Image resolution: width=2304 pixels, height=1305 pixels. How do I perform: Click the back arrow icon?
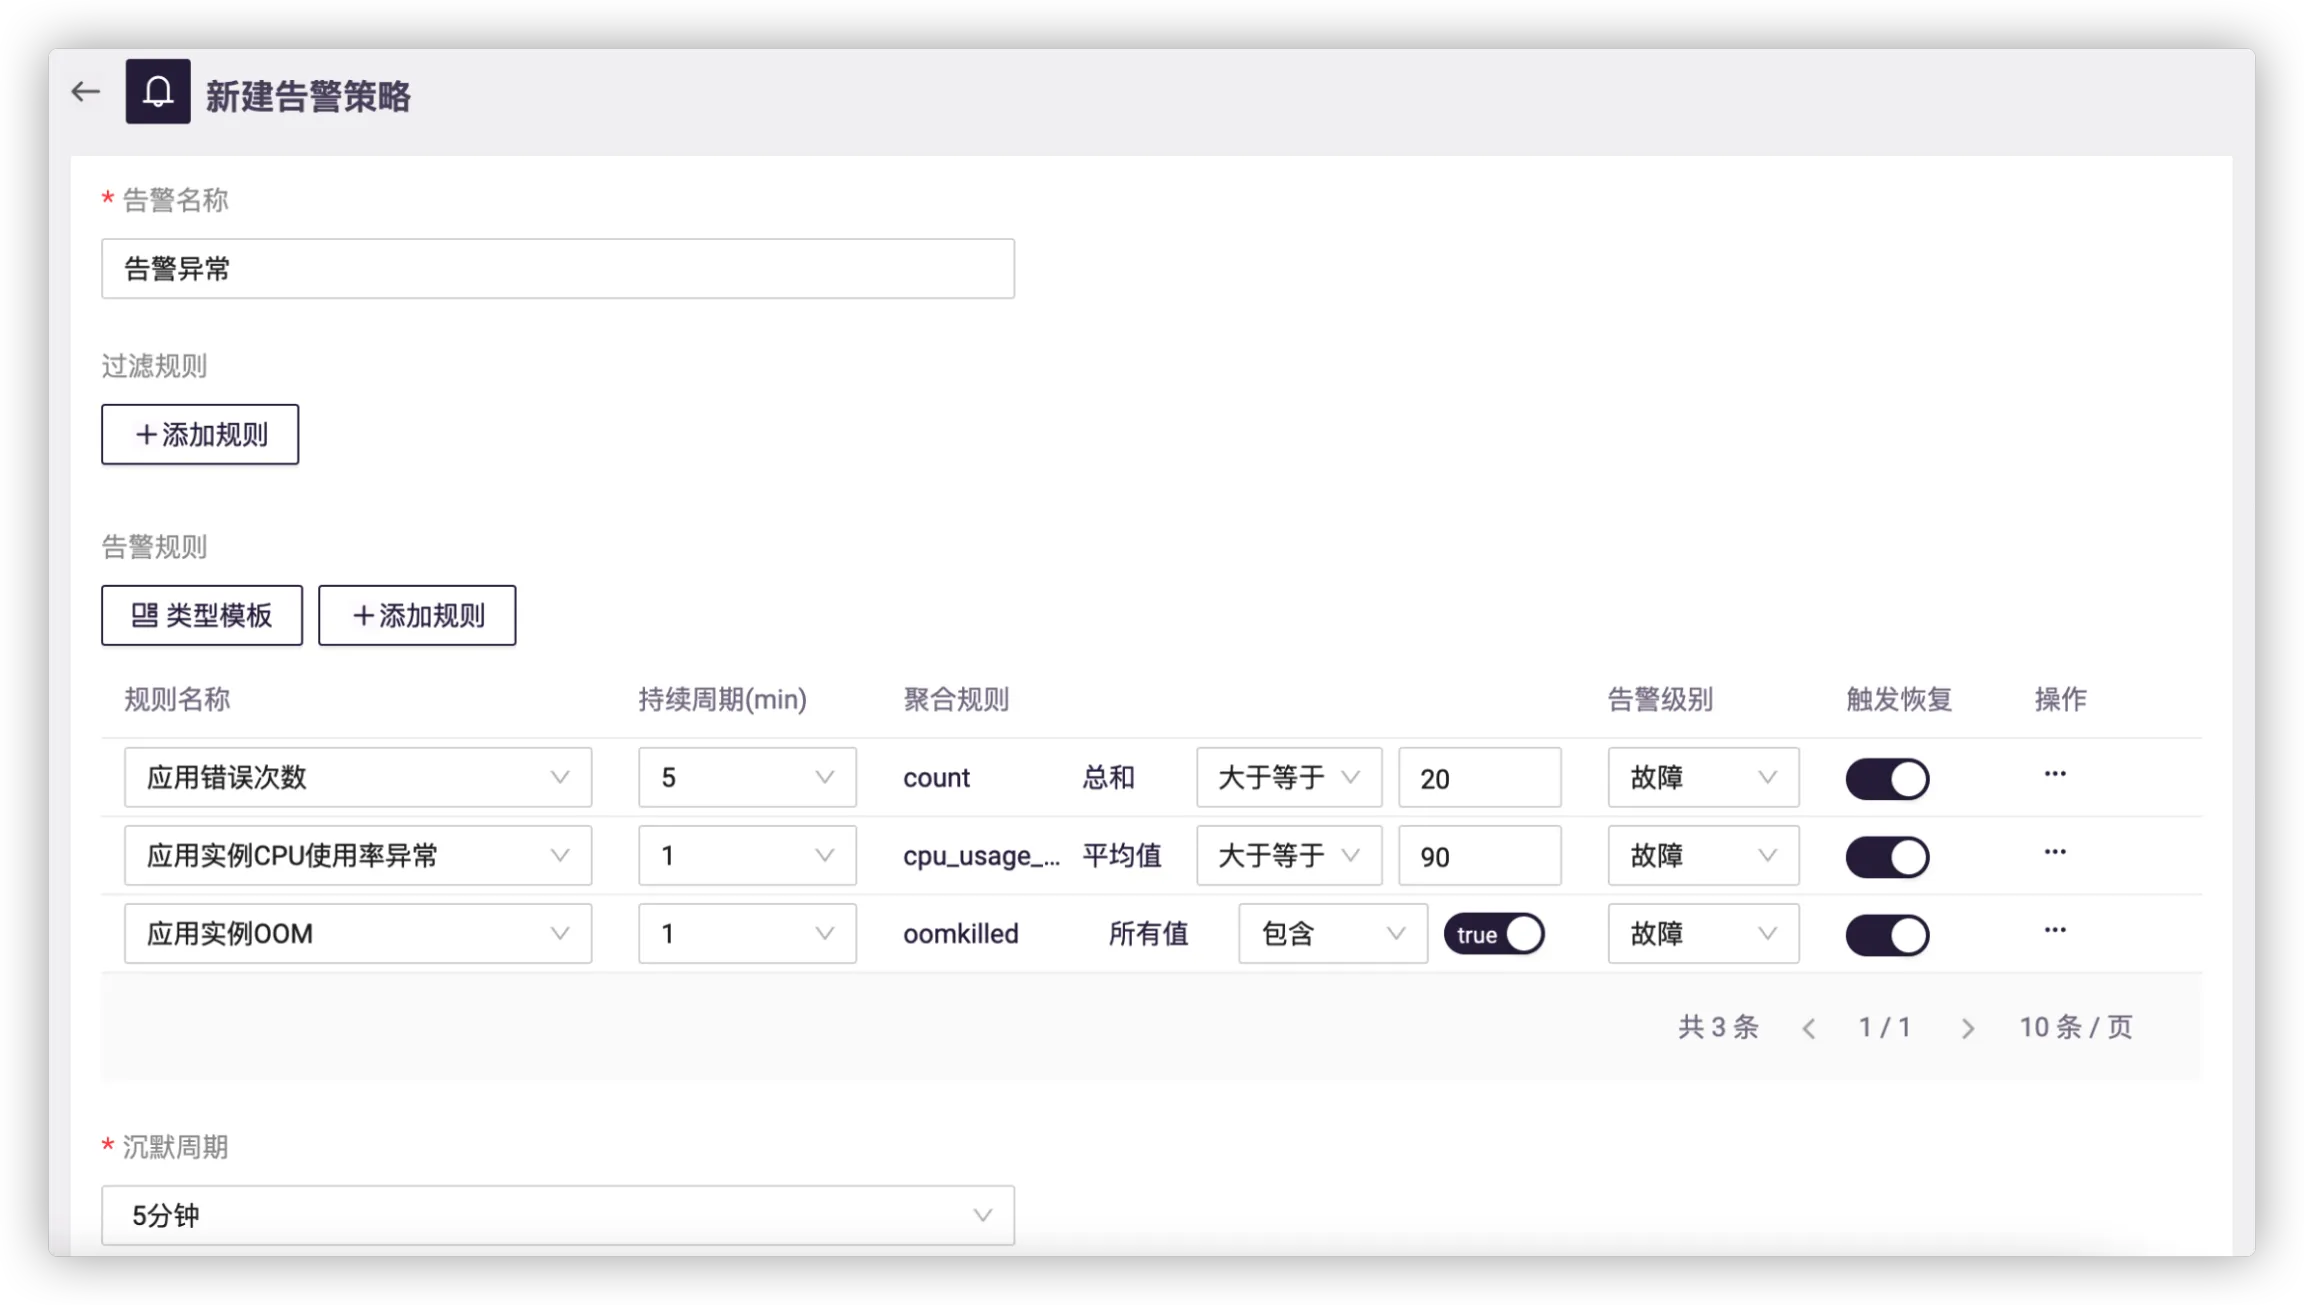tap(86, 92)
